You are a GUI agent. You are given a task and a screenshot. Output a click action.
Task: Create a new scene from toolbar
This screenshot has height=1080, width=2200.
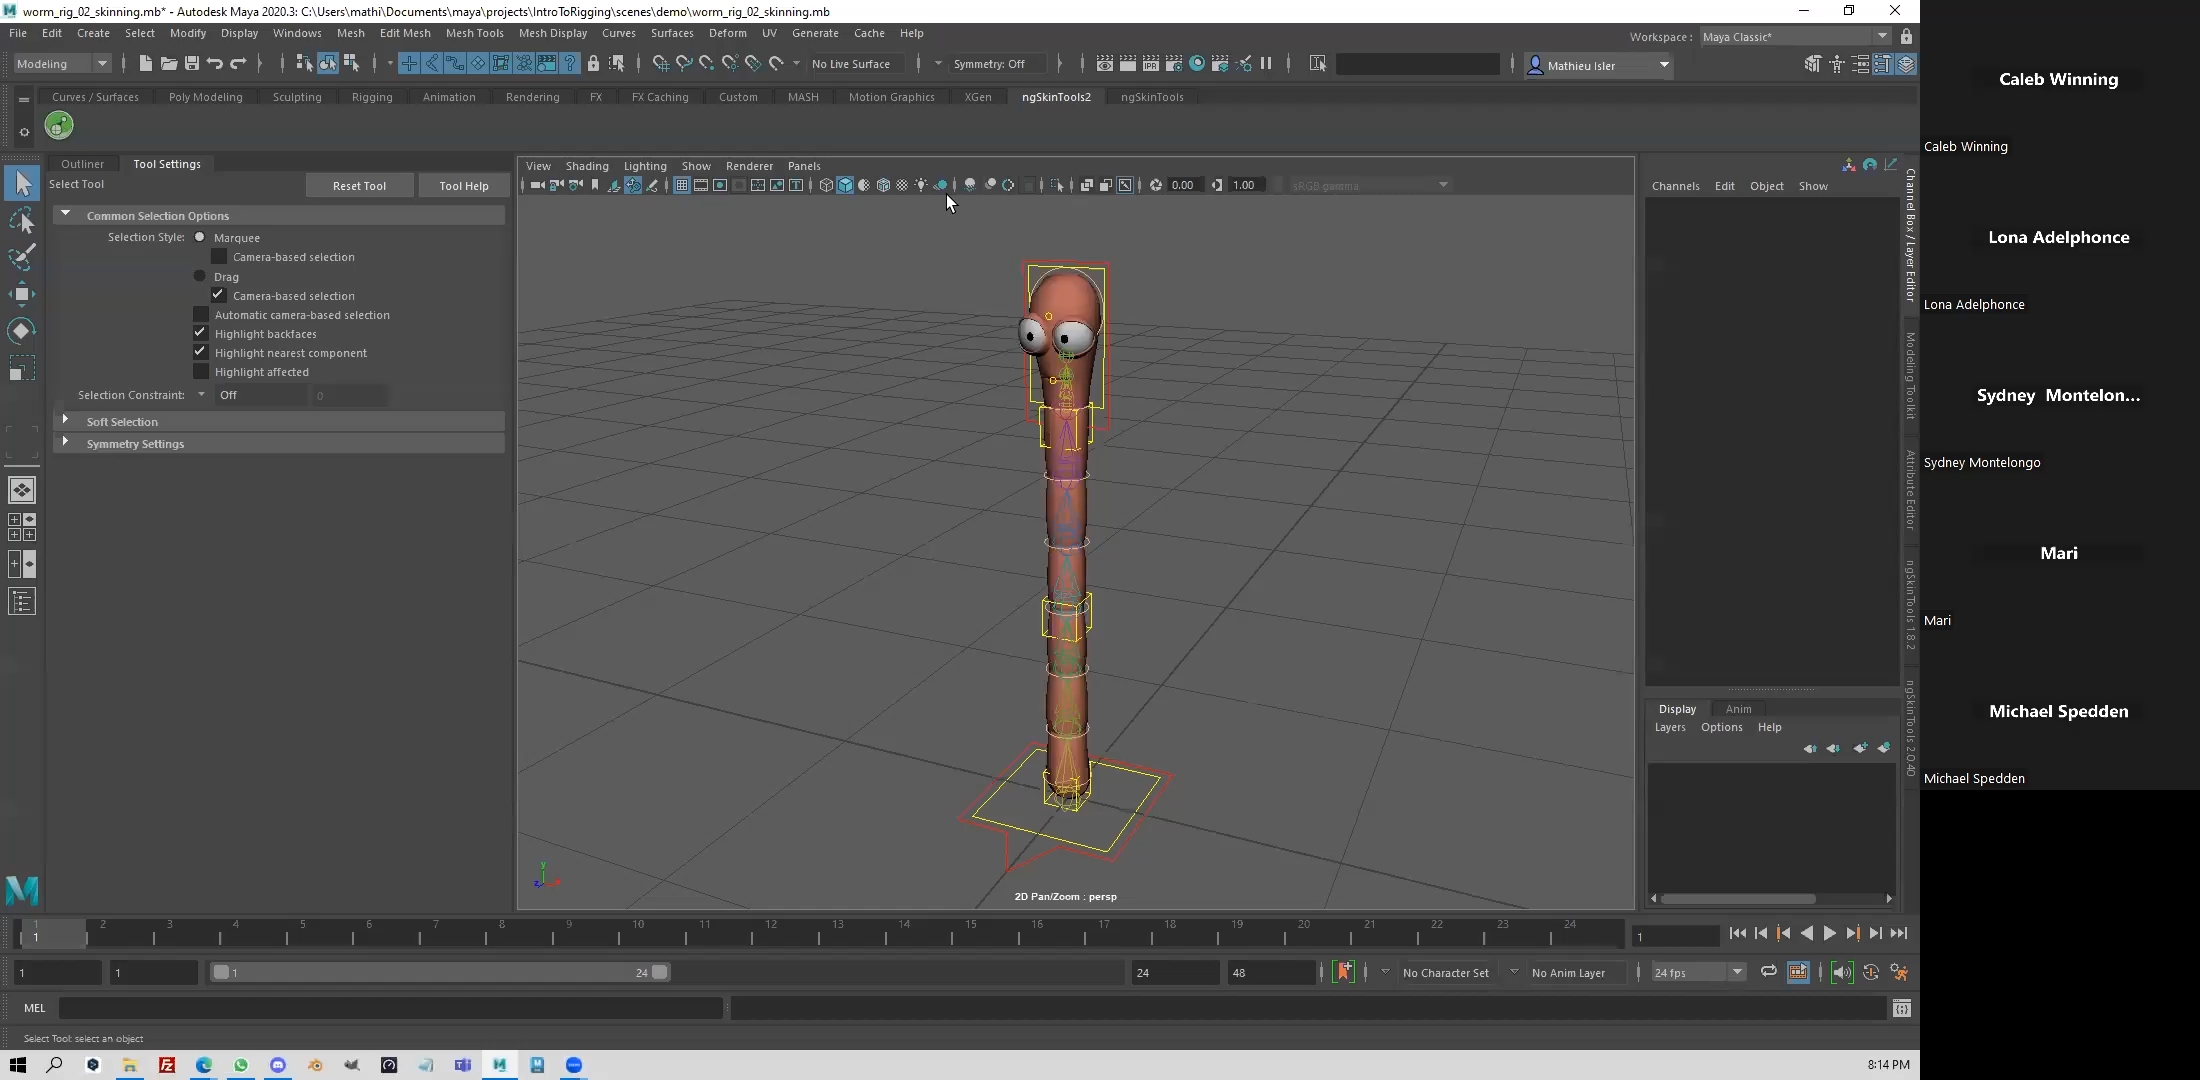click(x=146, y=64)
